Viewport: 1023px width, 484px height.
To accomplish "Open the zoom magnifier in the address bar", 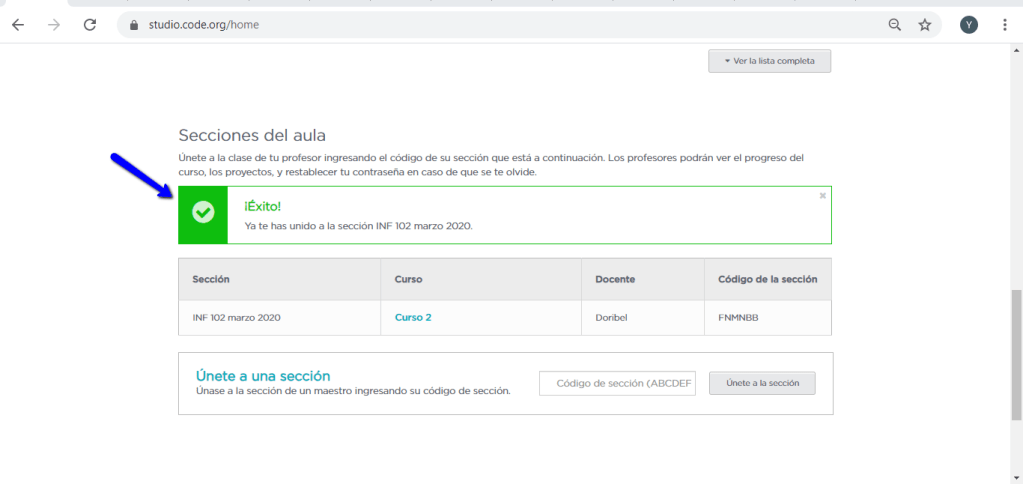I will click(895, 25).
